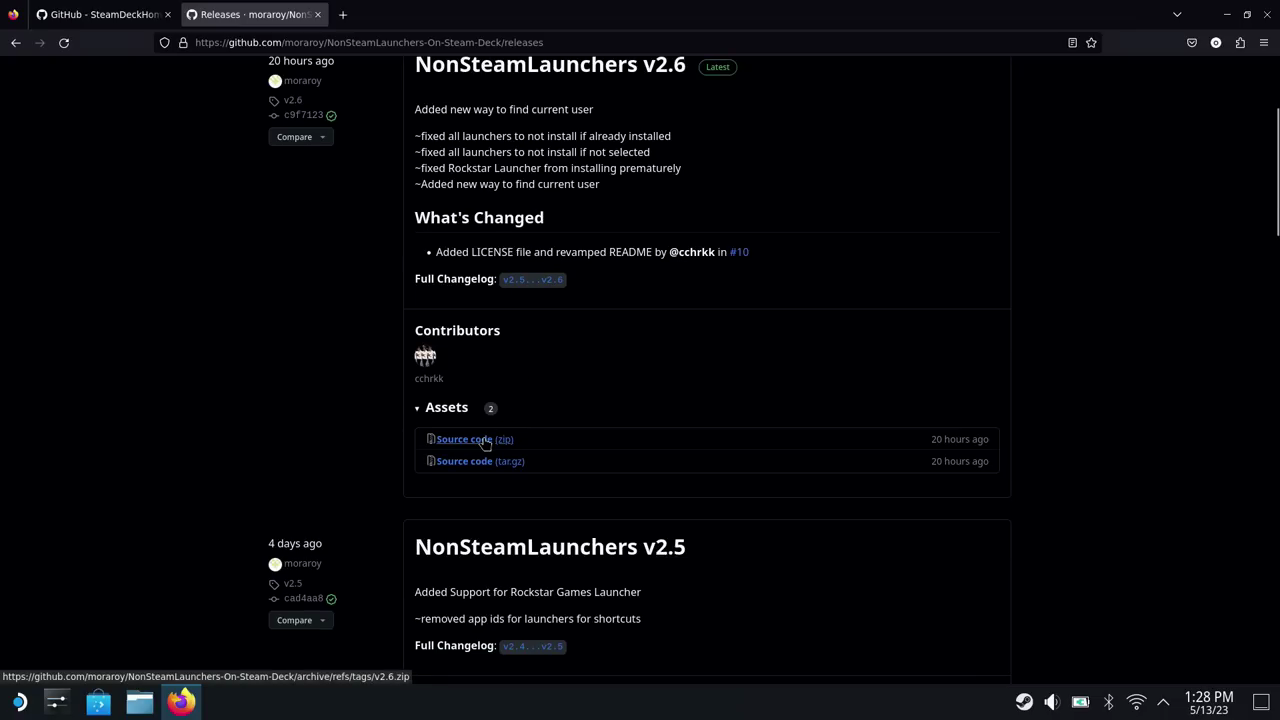Open battery status in system tray
Screen dimensions: 1280x720
click(x=1080, y=702)
